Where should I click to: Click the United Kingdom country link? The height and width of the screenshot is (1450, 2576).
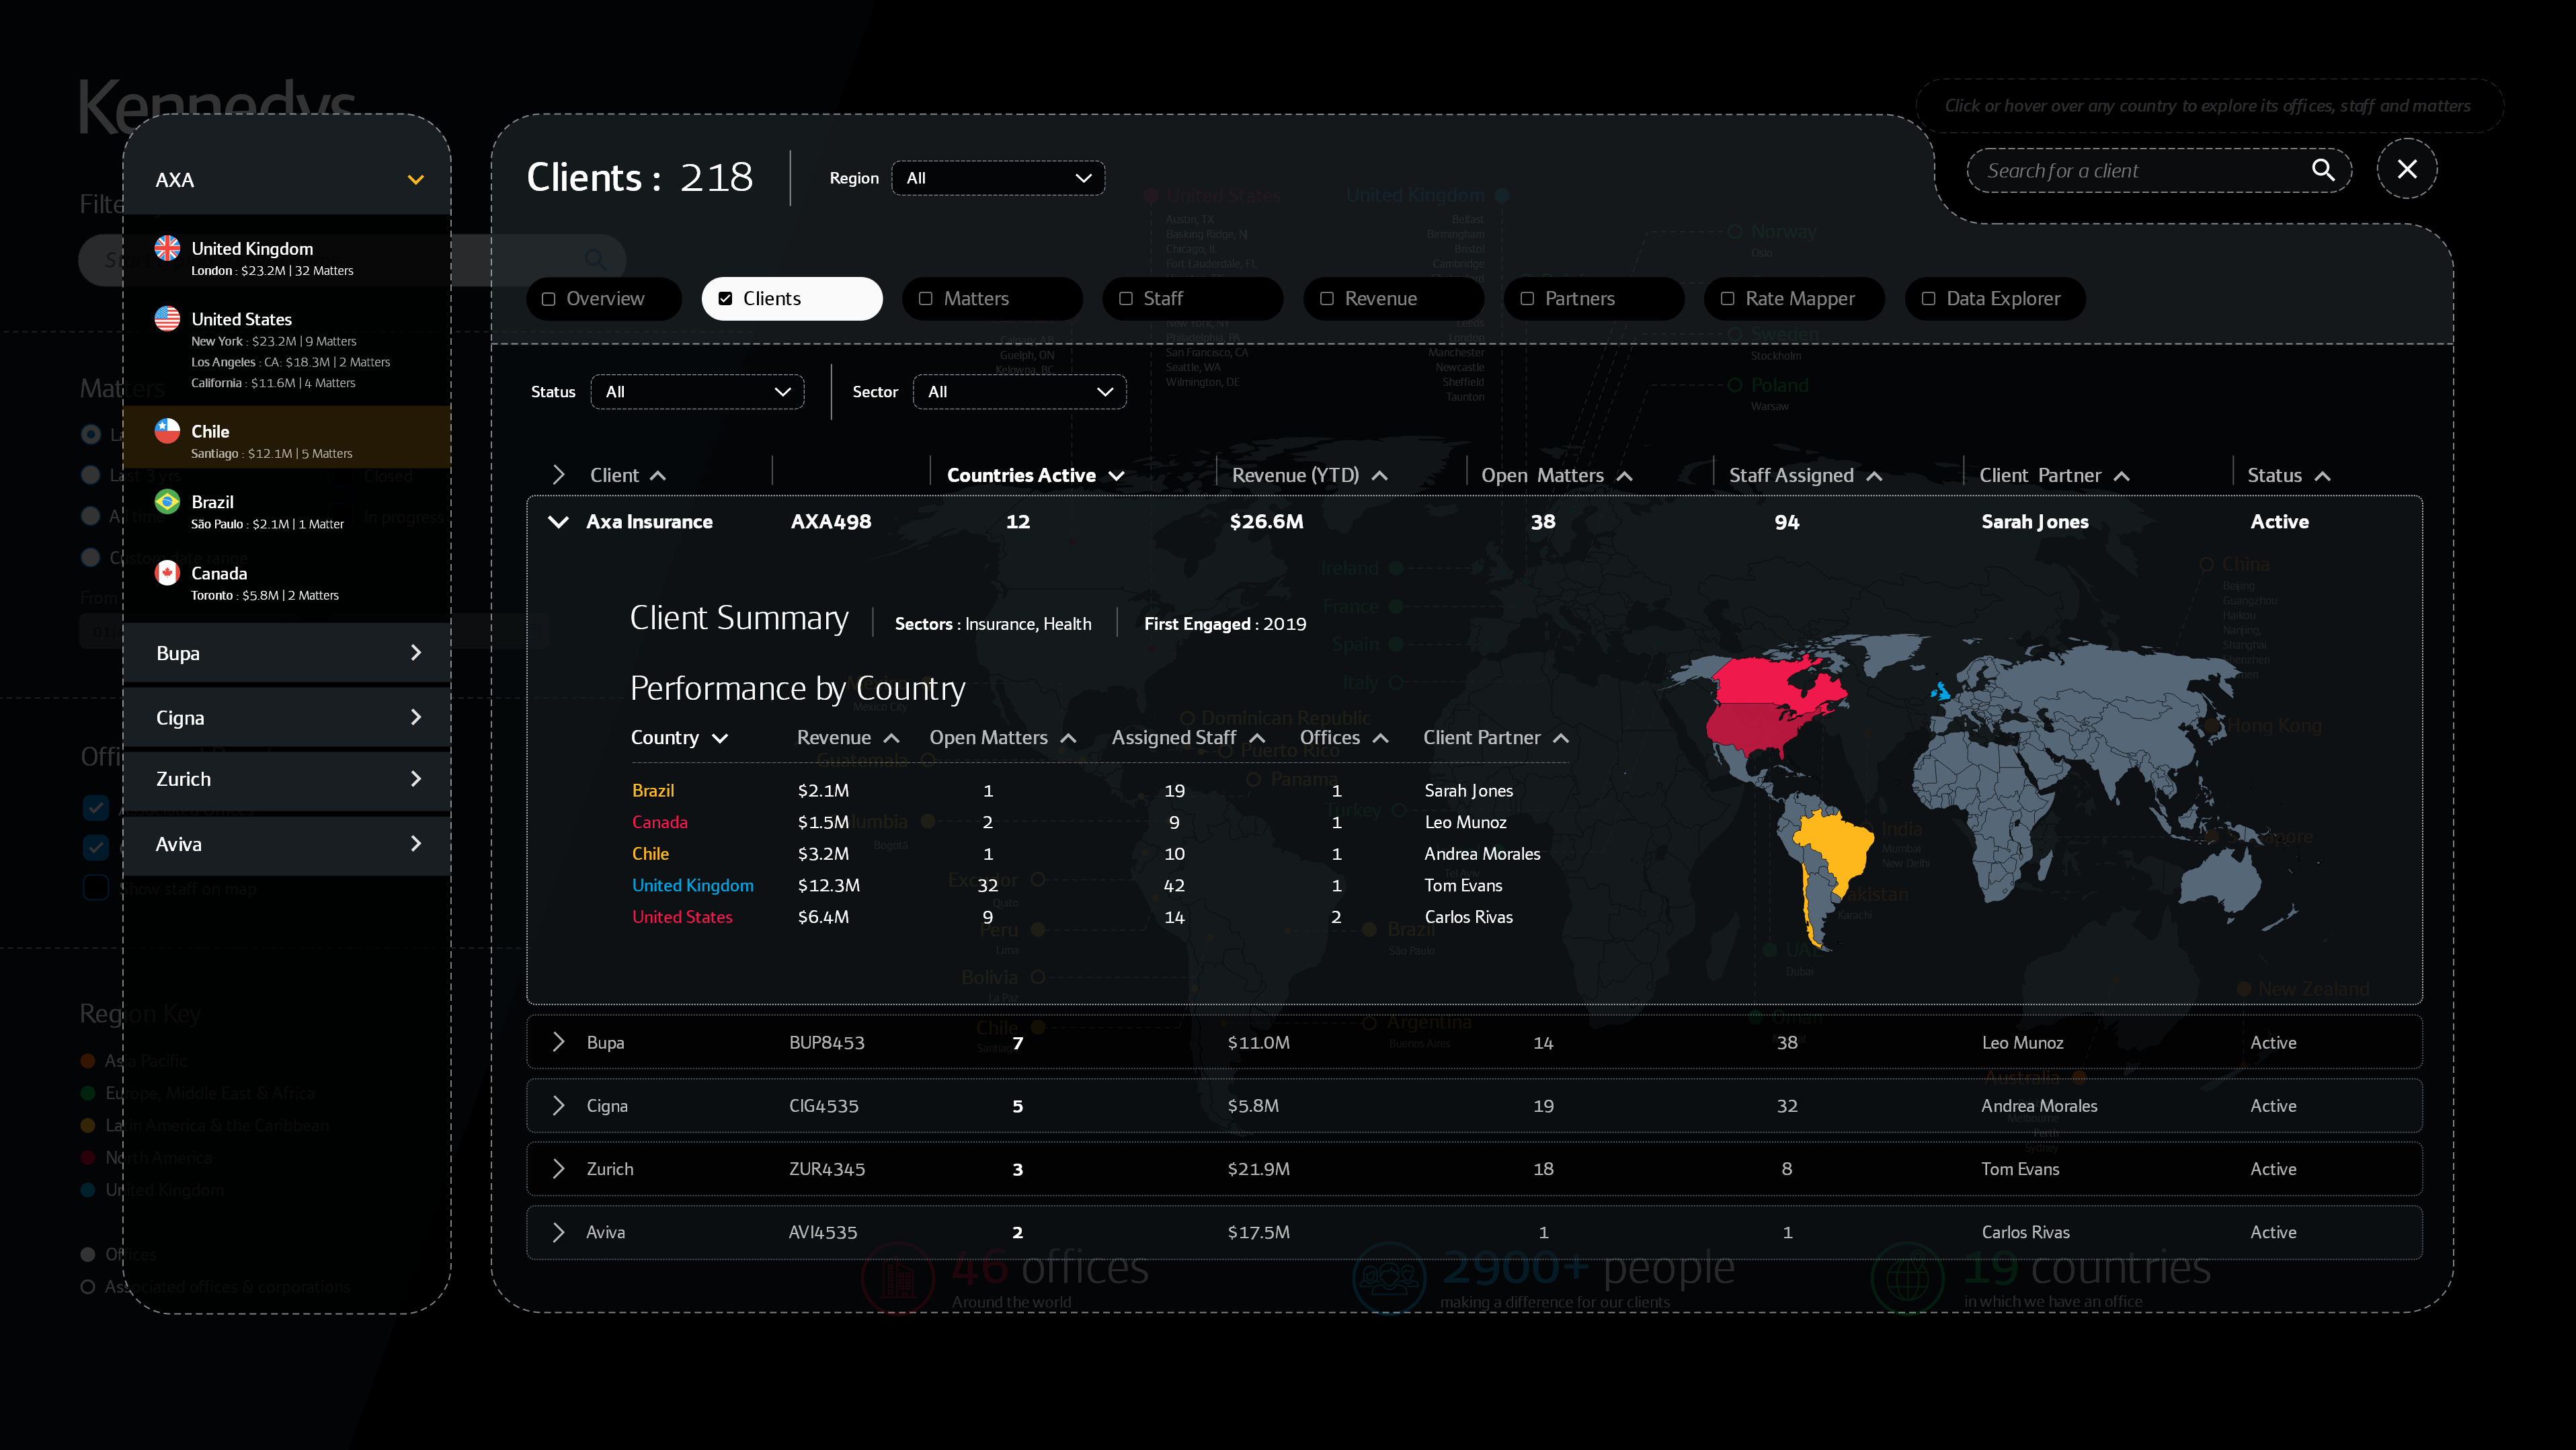point(692,885)
